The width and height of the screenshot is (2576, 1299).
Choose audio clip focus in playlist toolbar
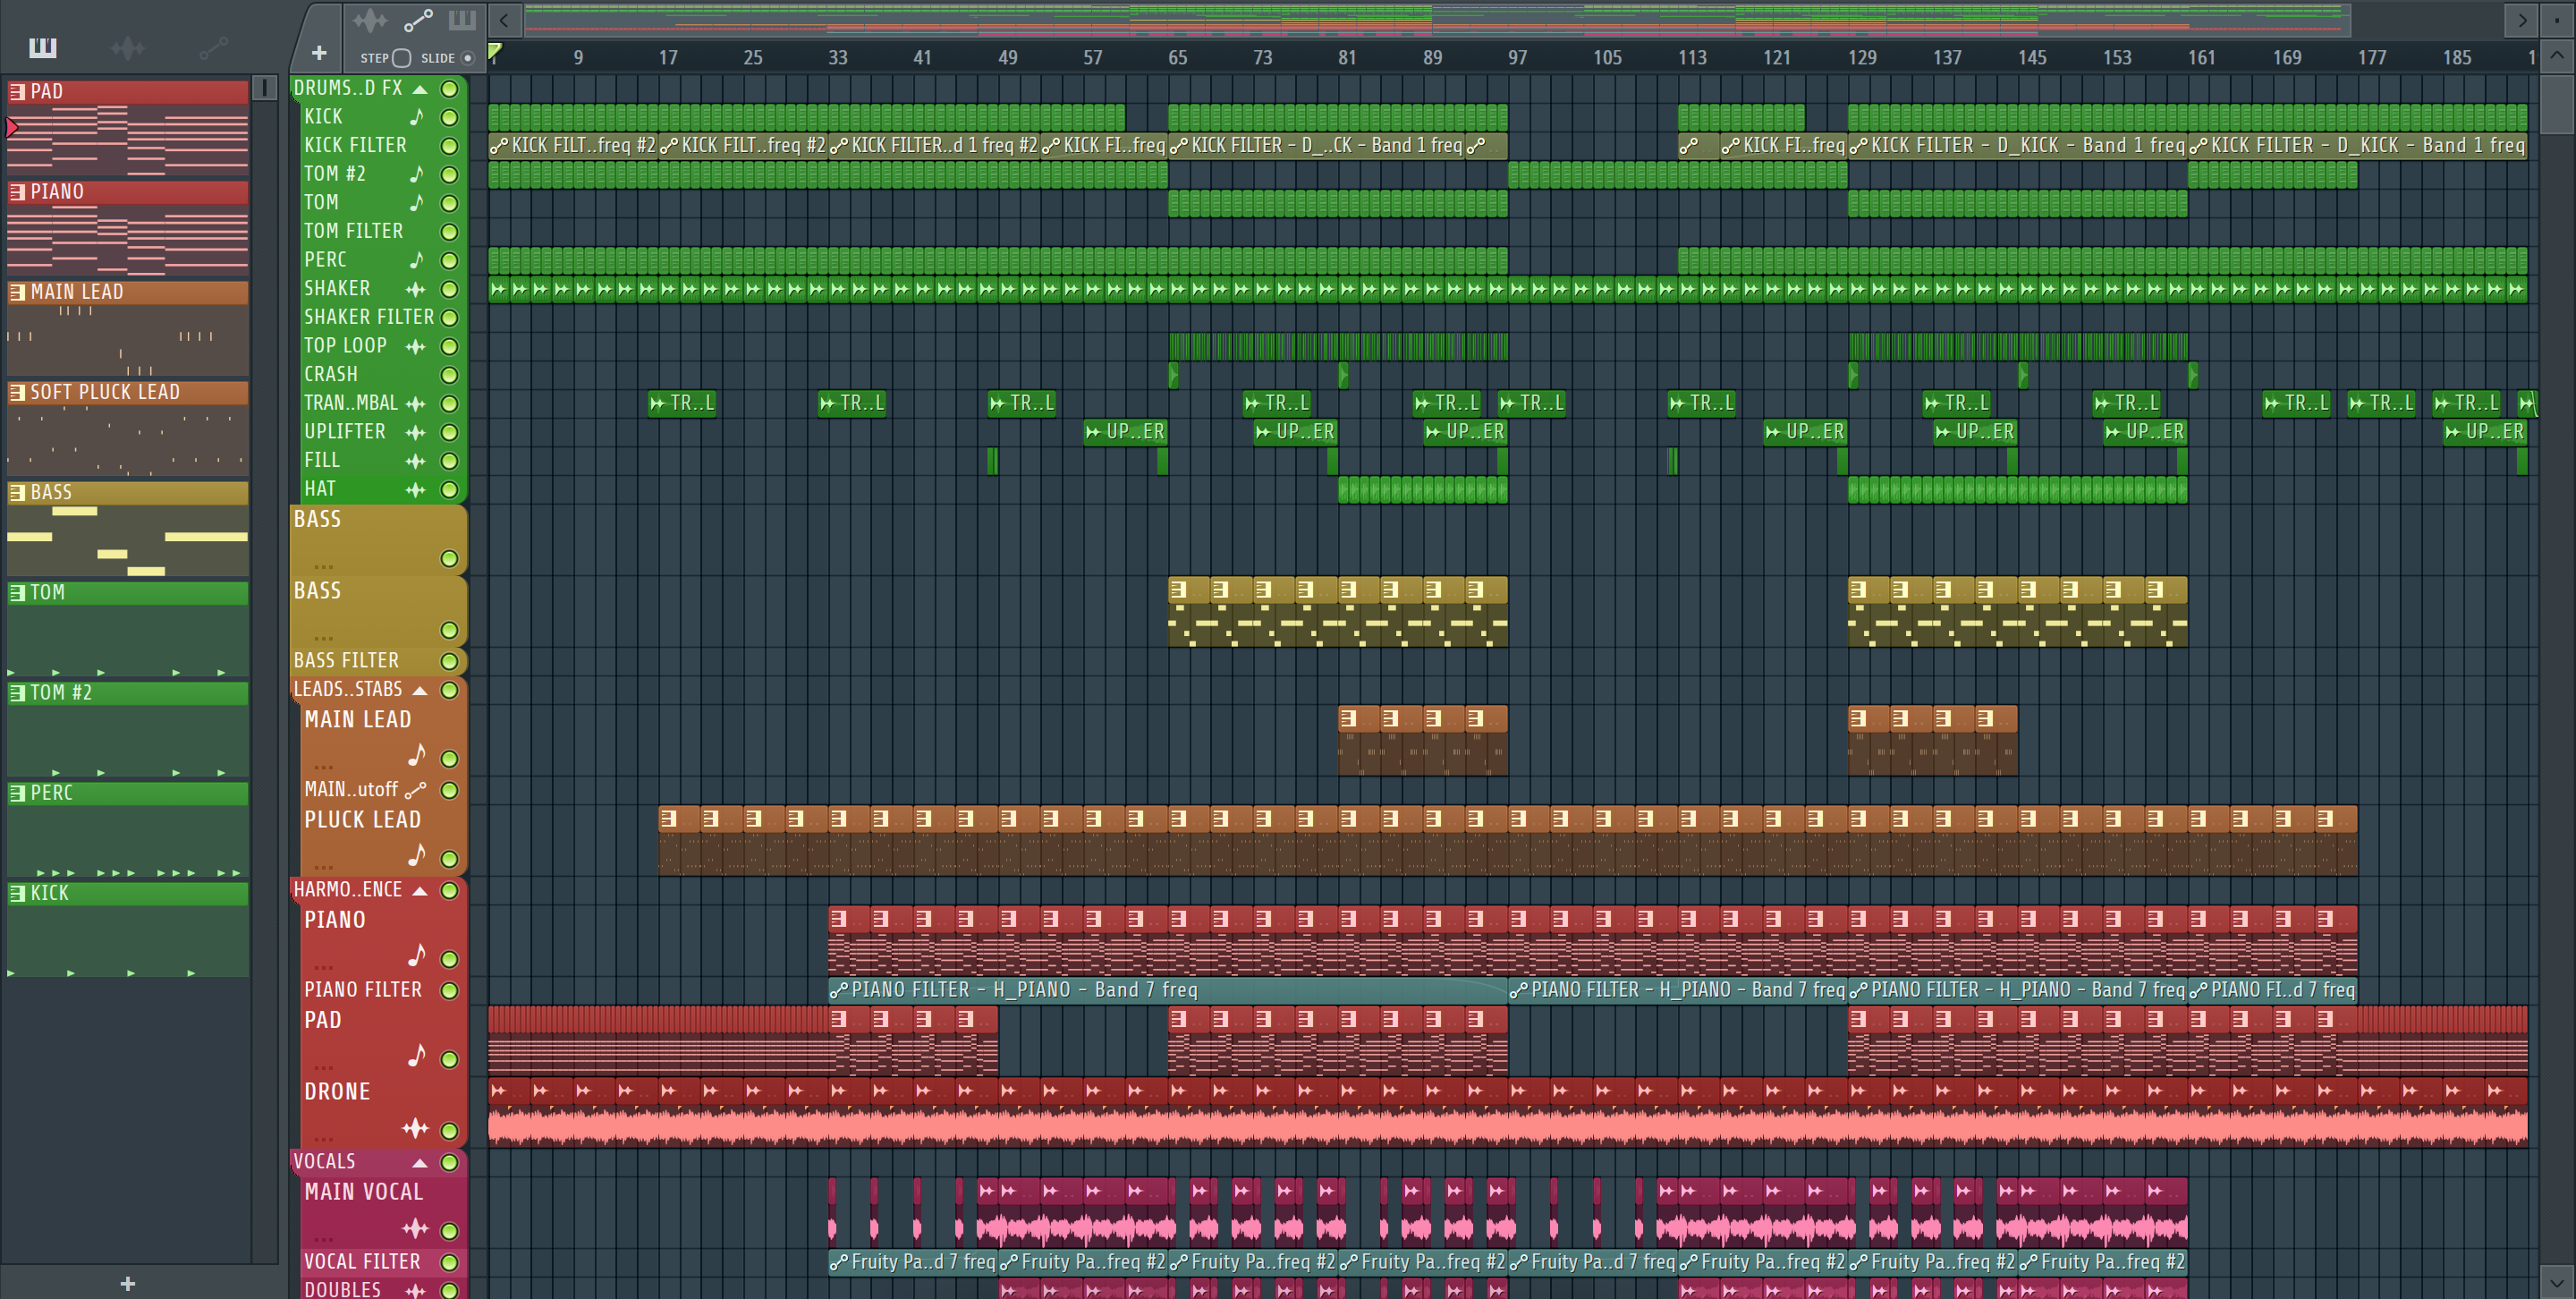(370, 19)
